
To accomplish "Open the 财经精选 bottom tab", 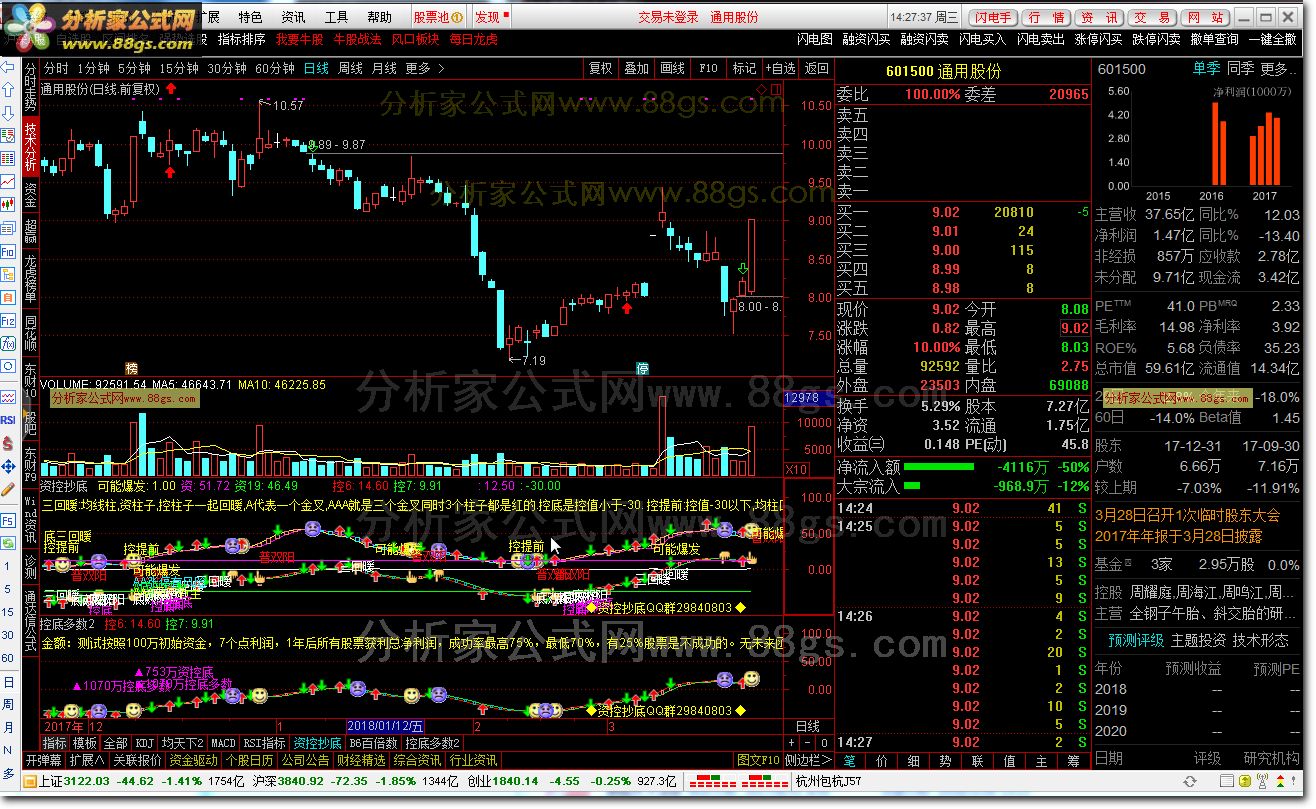I will (x=362, y=760).
